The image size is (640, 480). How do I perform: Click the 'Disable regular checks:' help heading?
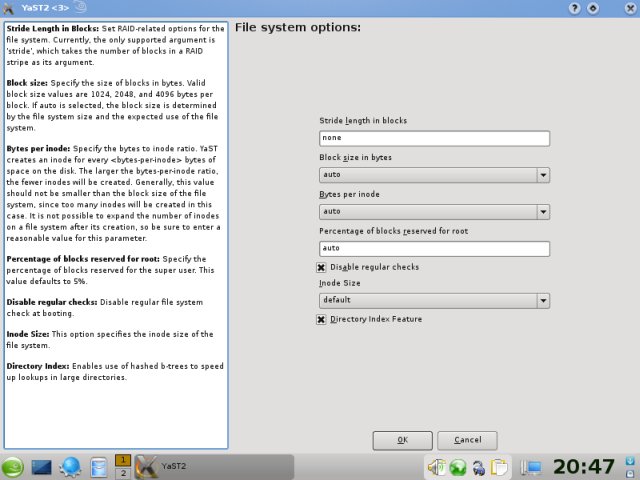[x=52, y=302]
